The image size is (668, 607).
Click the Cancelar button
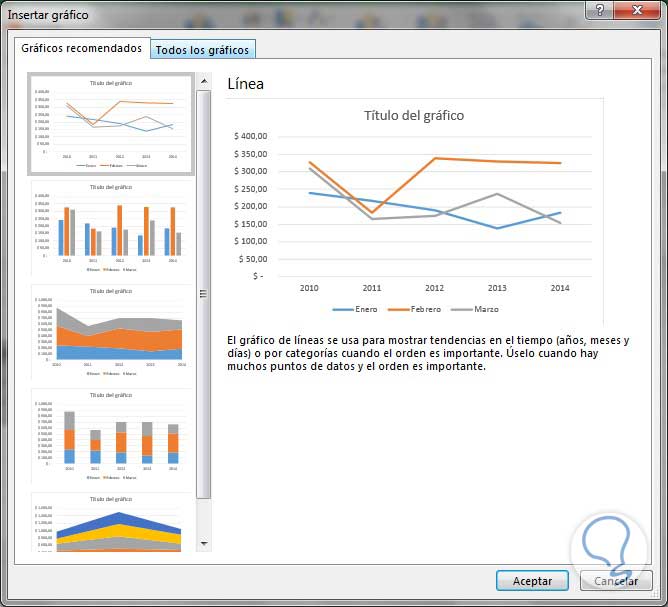tap(616, 581)
